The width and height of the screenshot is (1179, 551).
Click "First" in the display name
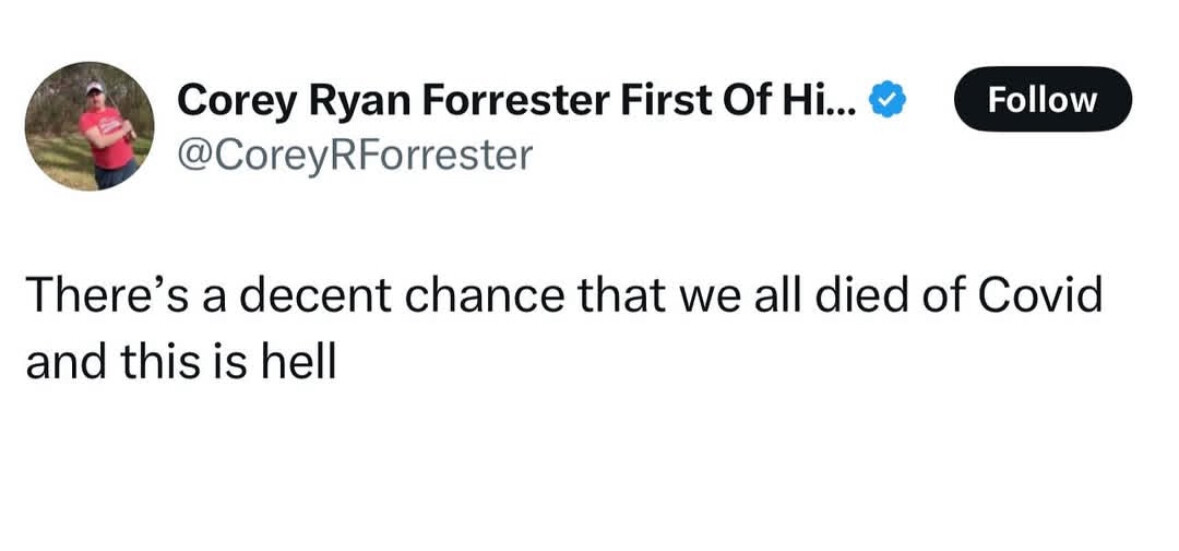[666, 100]
